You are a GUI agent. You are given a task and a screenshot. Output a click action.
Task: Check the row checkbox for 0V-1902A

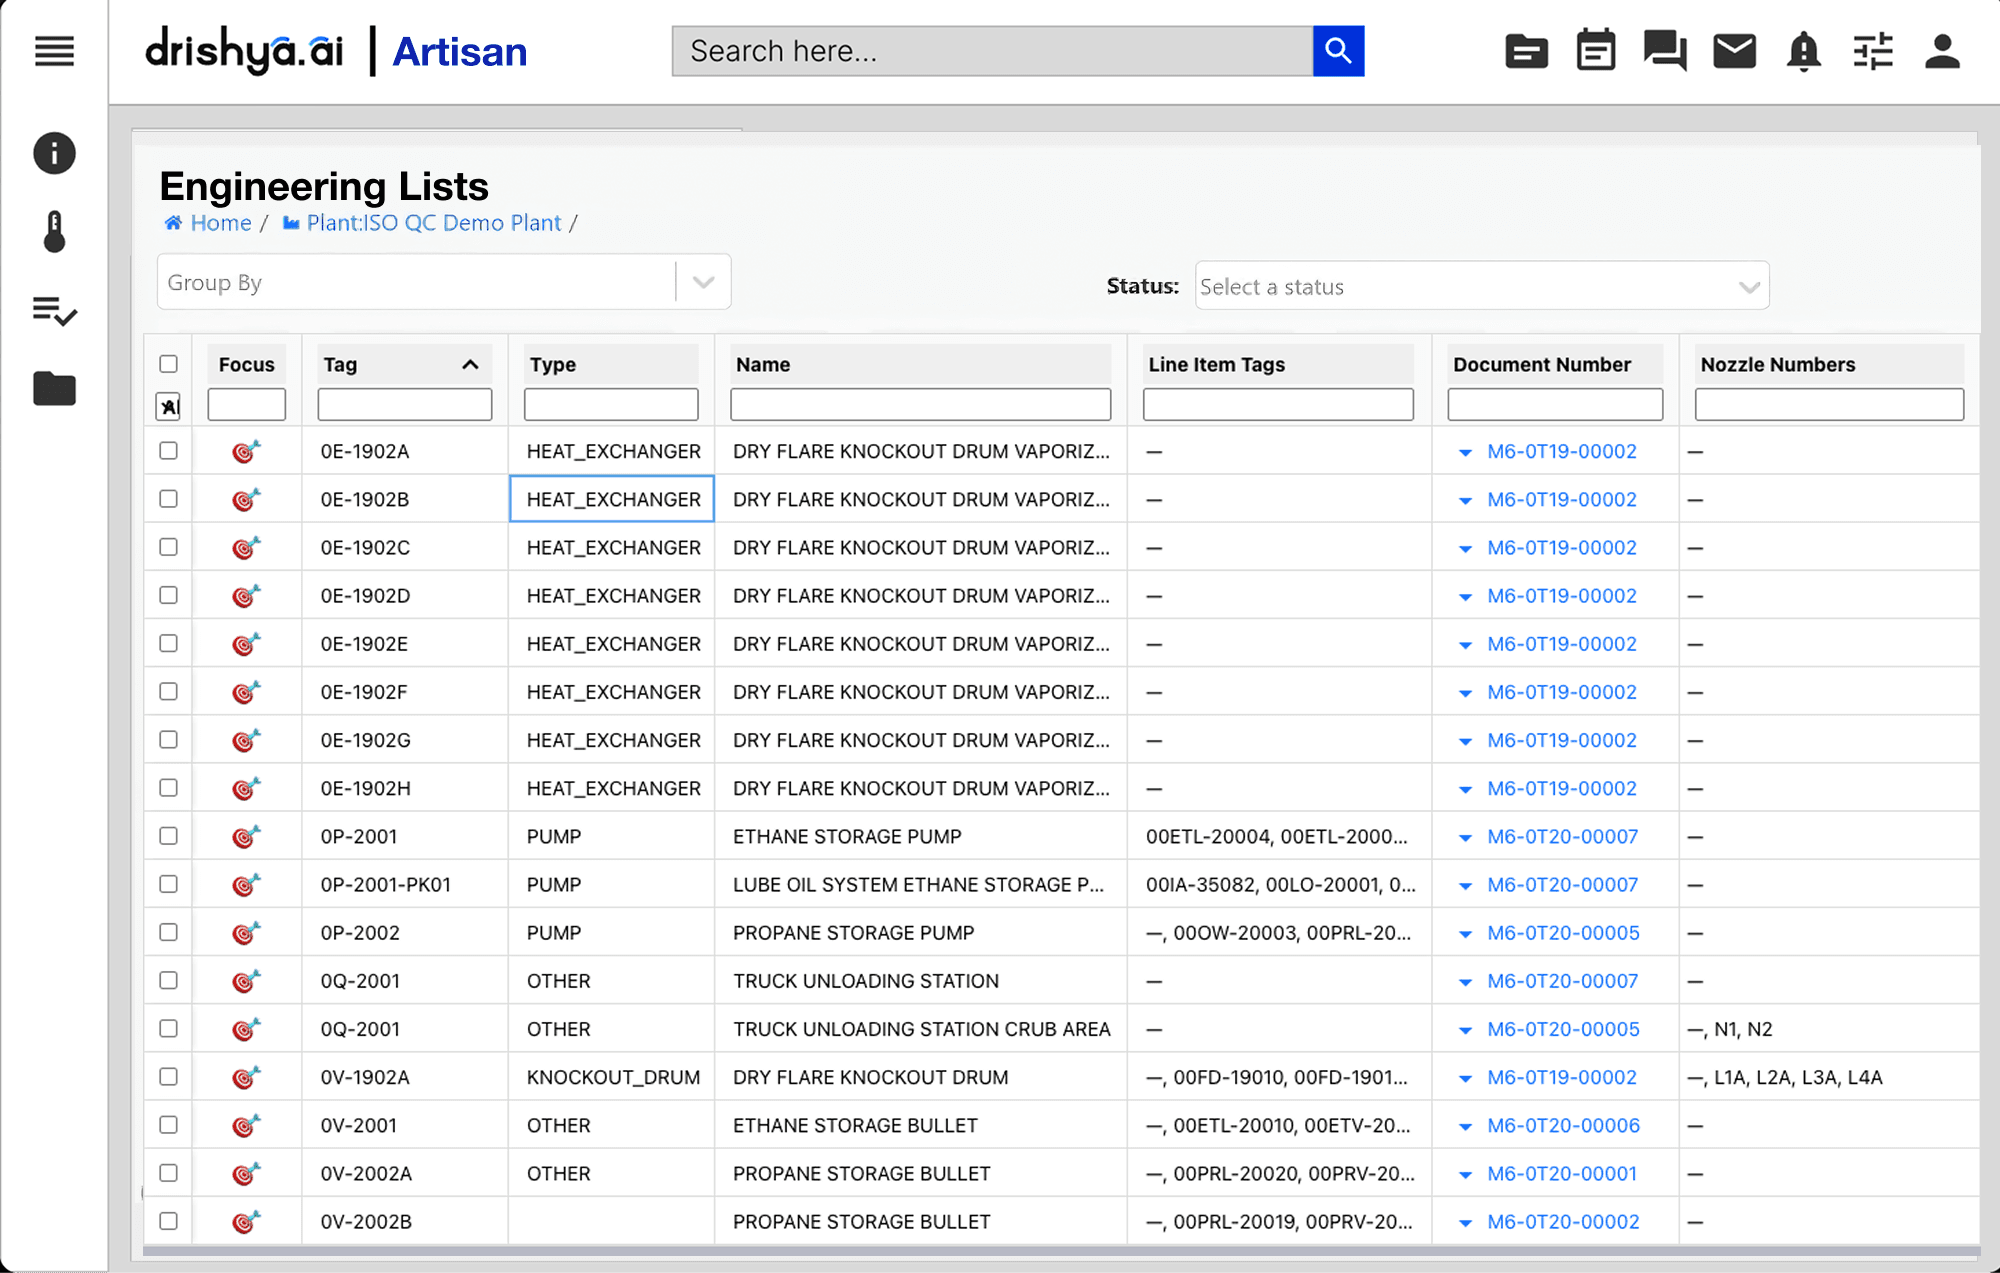click(x=168, y=1077)
